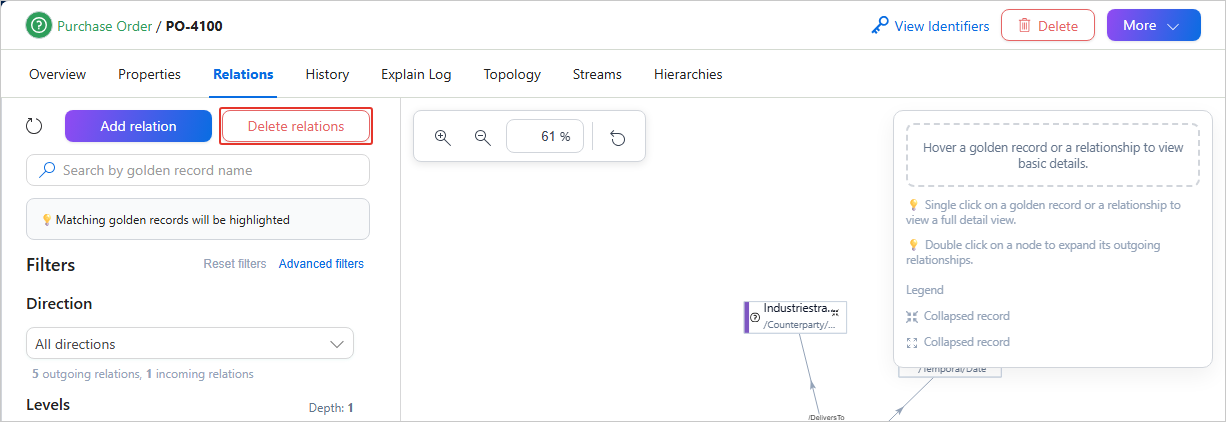Viewport: 1226px width, 422px height.
Task: Switch to the Overview tab
Action: [x=57, y=74]
